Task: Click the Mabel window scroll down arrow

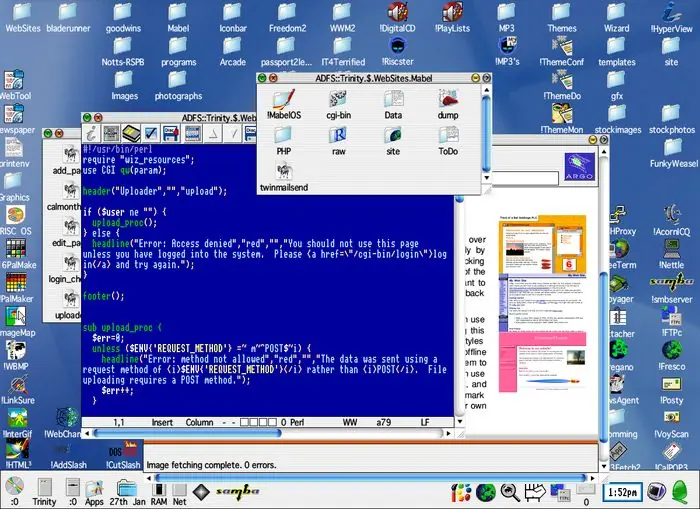Action: tap(487, 177)
